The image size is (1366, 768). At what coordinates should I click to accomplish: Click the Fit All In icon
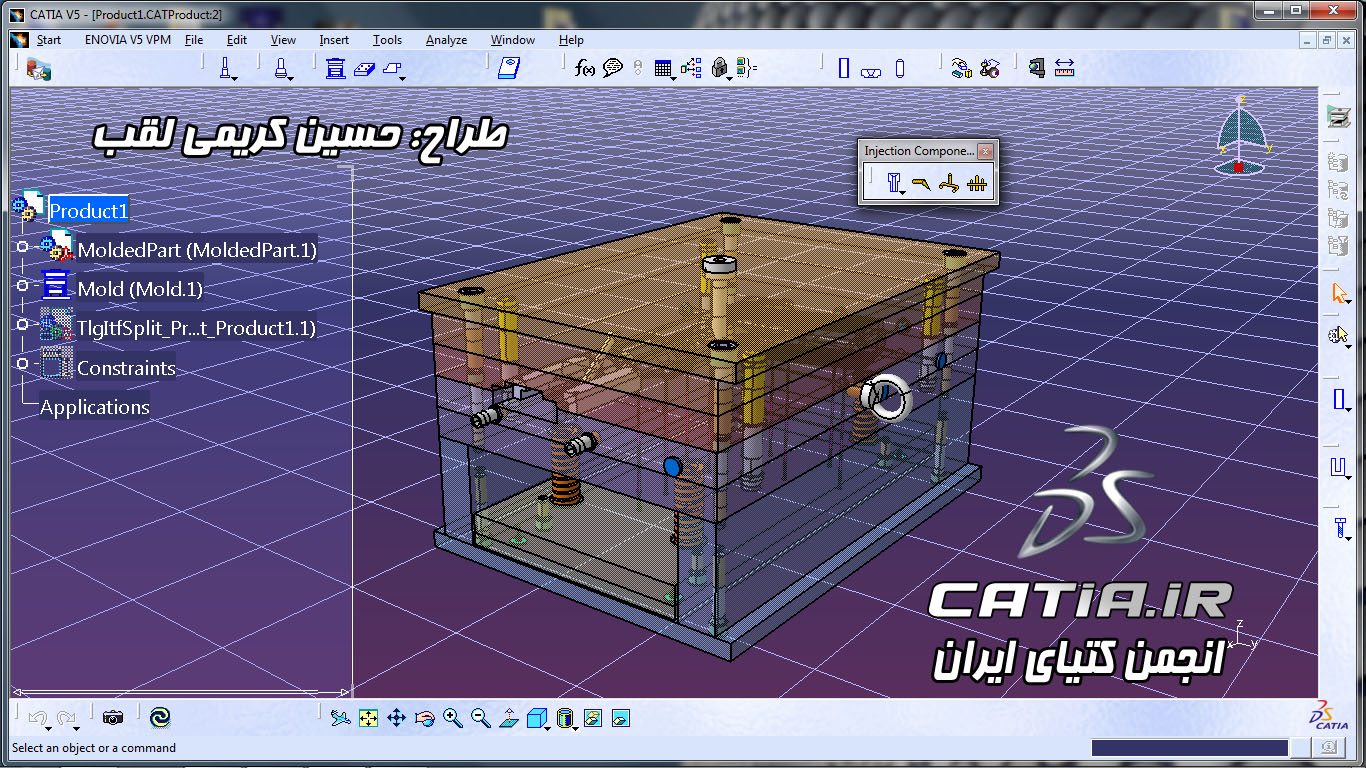tap(369, 718)
